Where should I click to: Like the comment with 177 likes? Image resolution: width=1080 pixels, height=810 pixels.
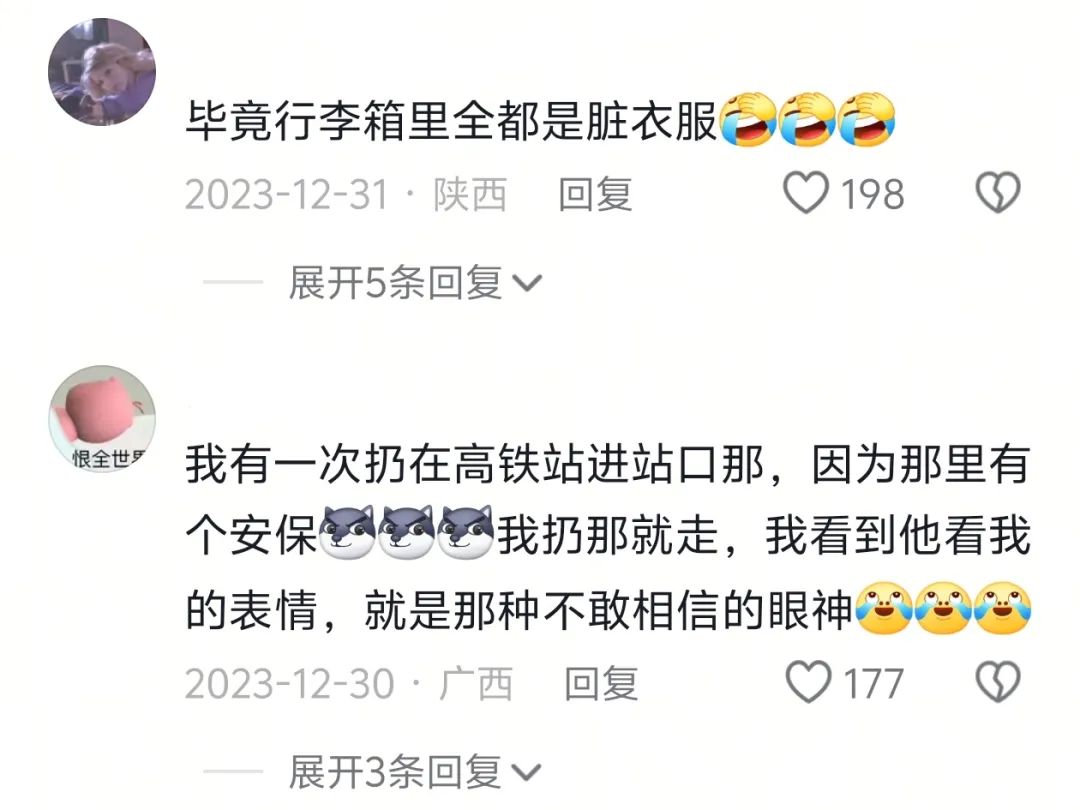click(x=809, y=682)
